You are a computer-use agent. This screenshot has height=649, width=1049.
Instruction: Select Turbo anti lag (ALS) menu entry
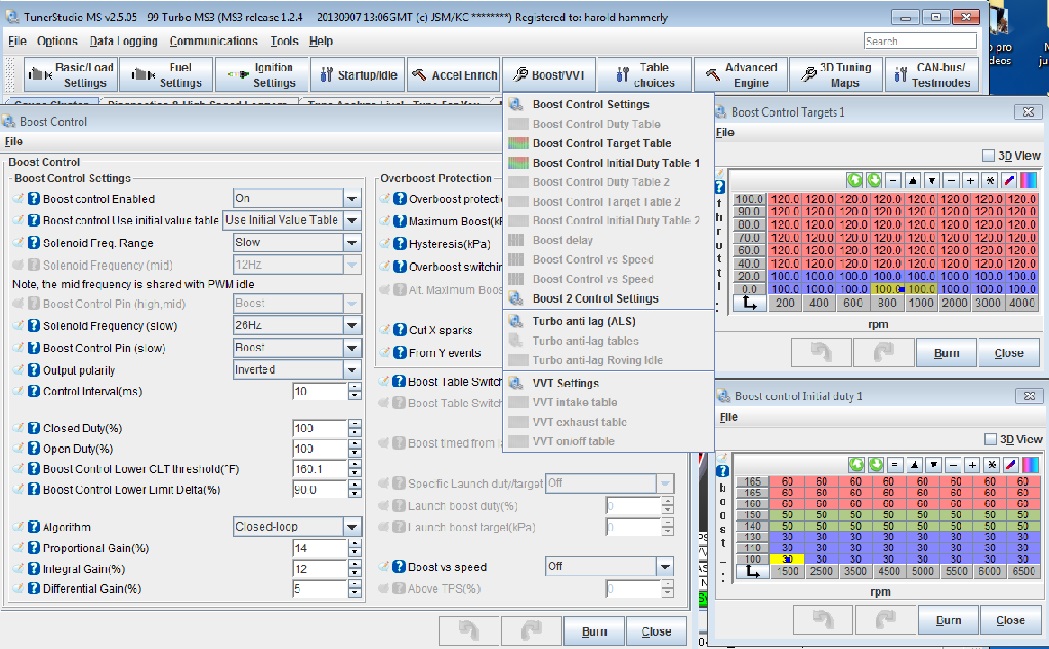point(584,322)
